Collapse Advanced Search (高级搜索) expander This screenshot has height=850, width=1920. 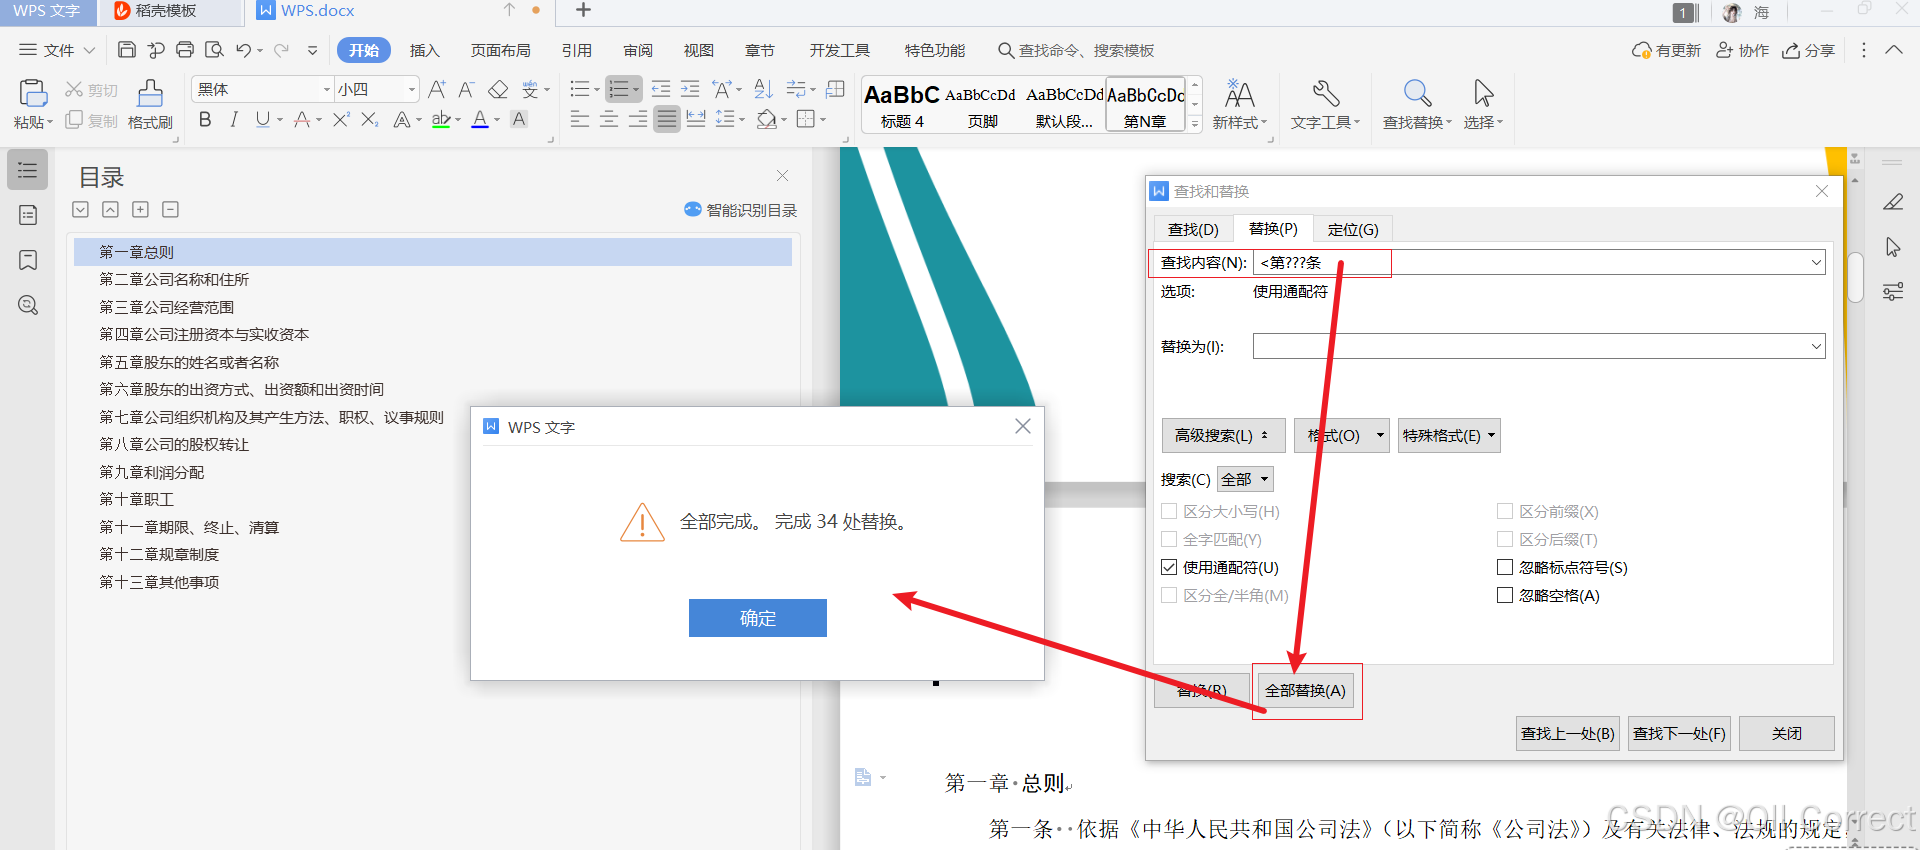point(1223,435)
